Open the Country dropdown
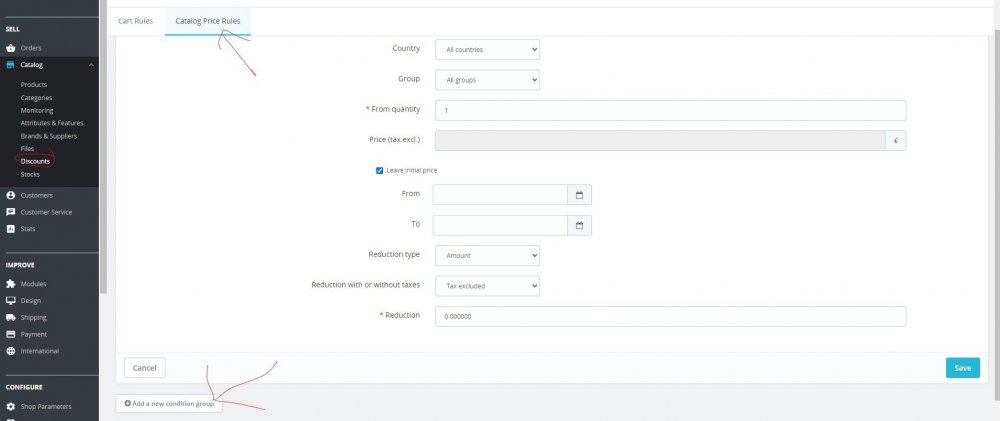Image resolution: width=1000 pixels, height=421 pixels. [487, 49]
